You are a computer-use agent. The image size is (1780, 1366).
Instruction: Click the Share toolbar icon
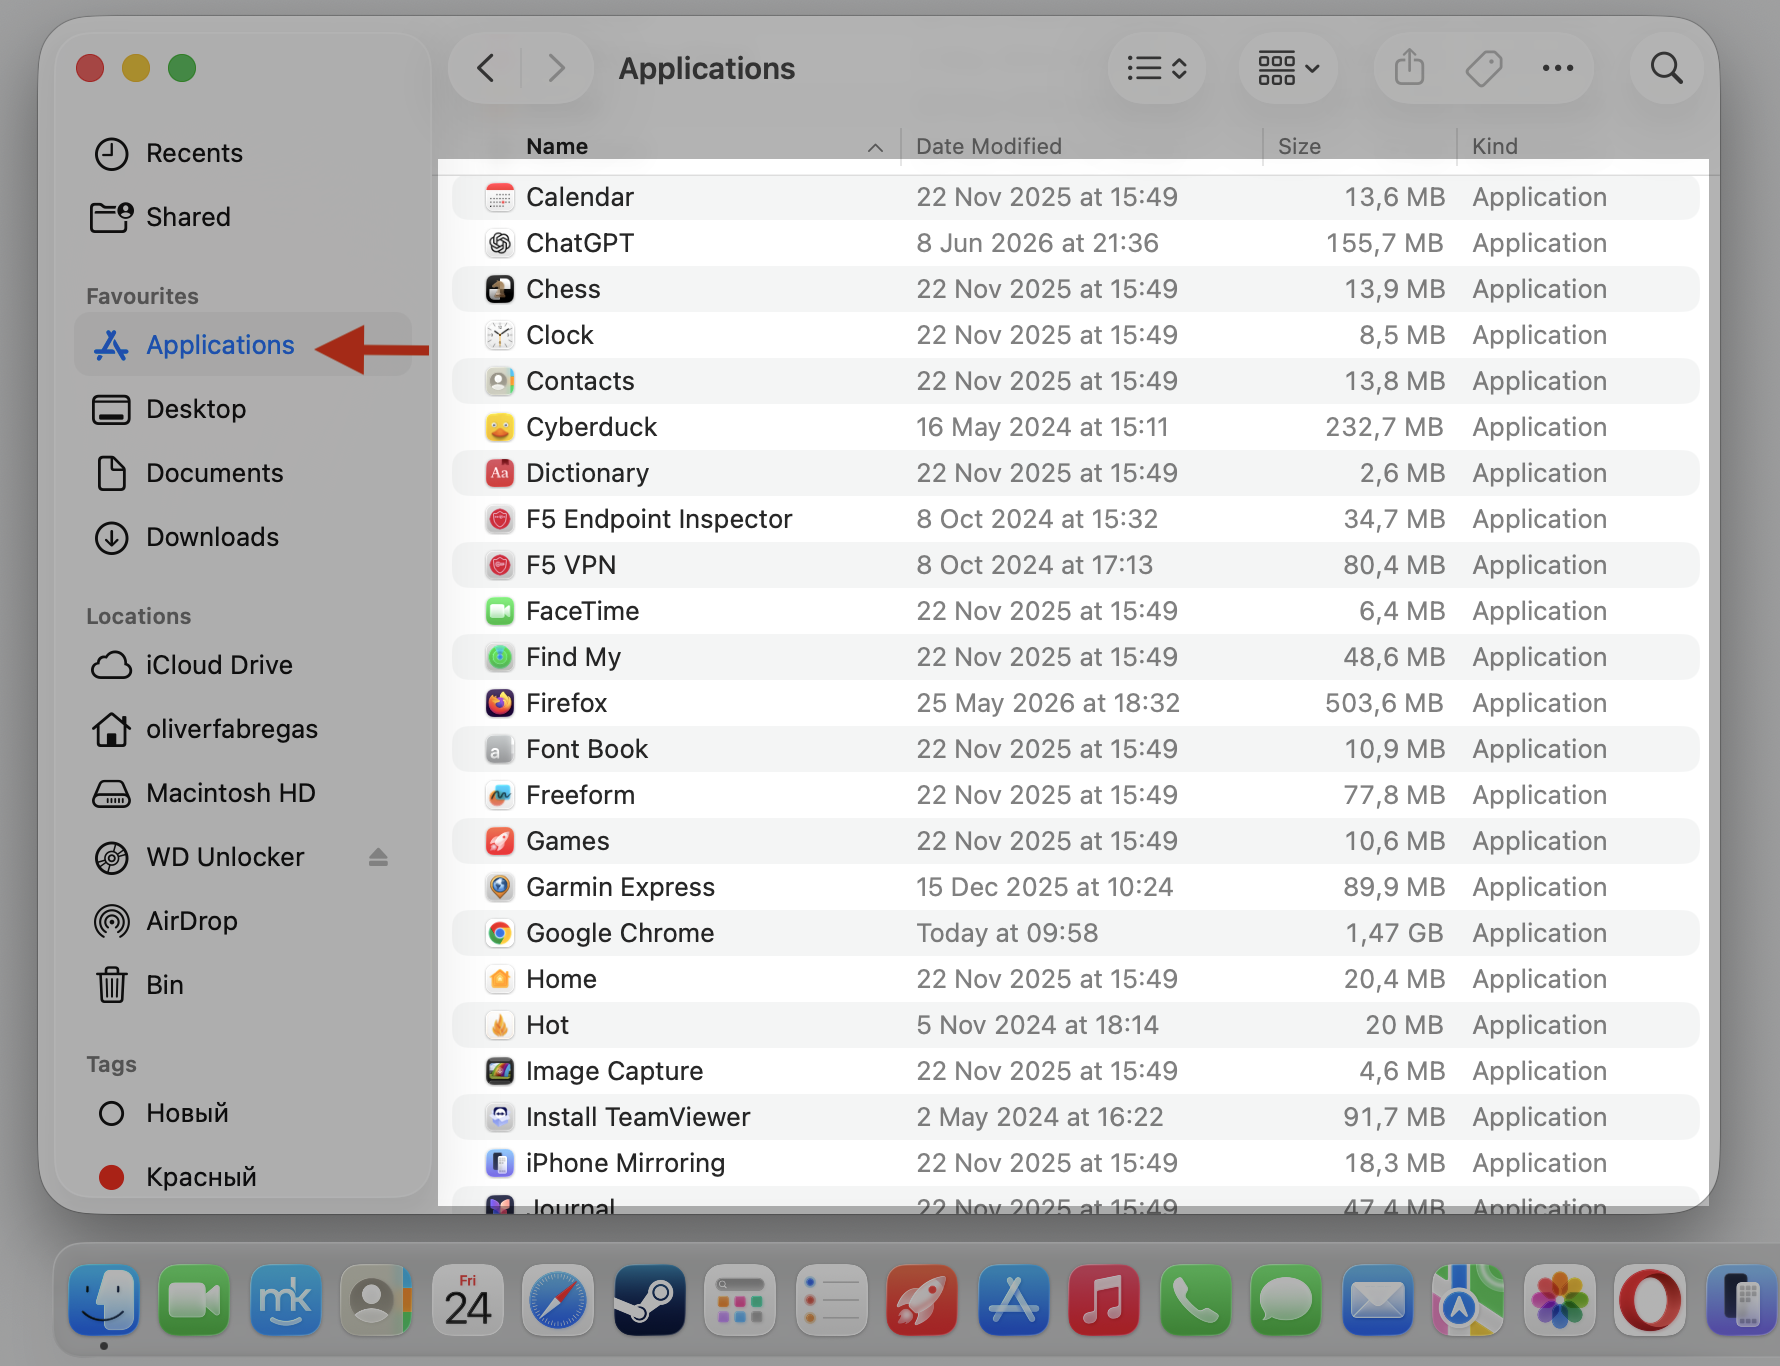pos(1409,68)
